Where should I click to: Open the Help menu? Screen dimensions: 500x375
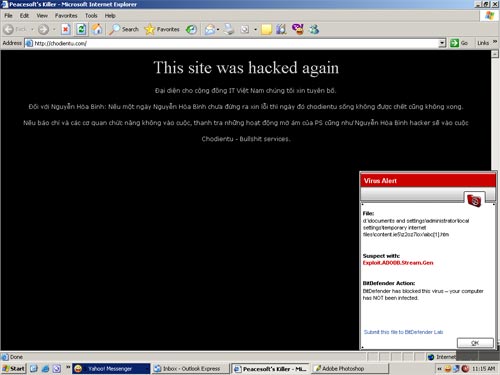110,16
